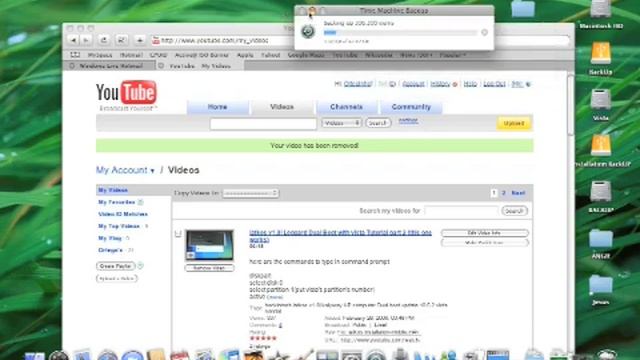Select My Videos in the sidebar
The image size is (640, 360).
[x=113, y=190]
